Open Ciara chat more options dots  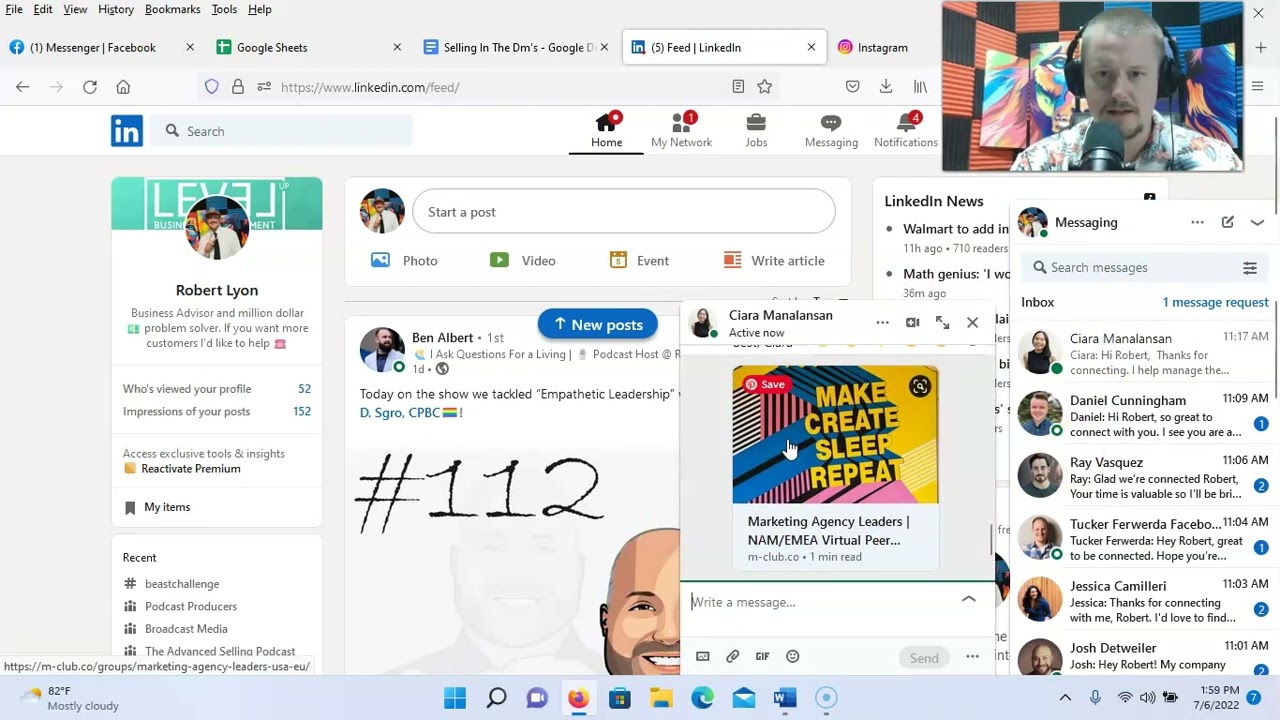point(882,322)
